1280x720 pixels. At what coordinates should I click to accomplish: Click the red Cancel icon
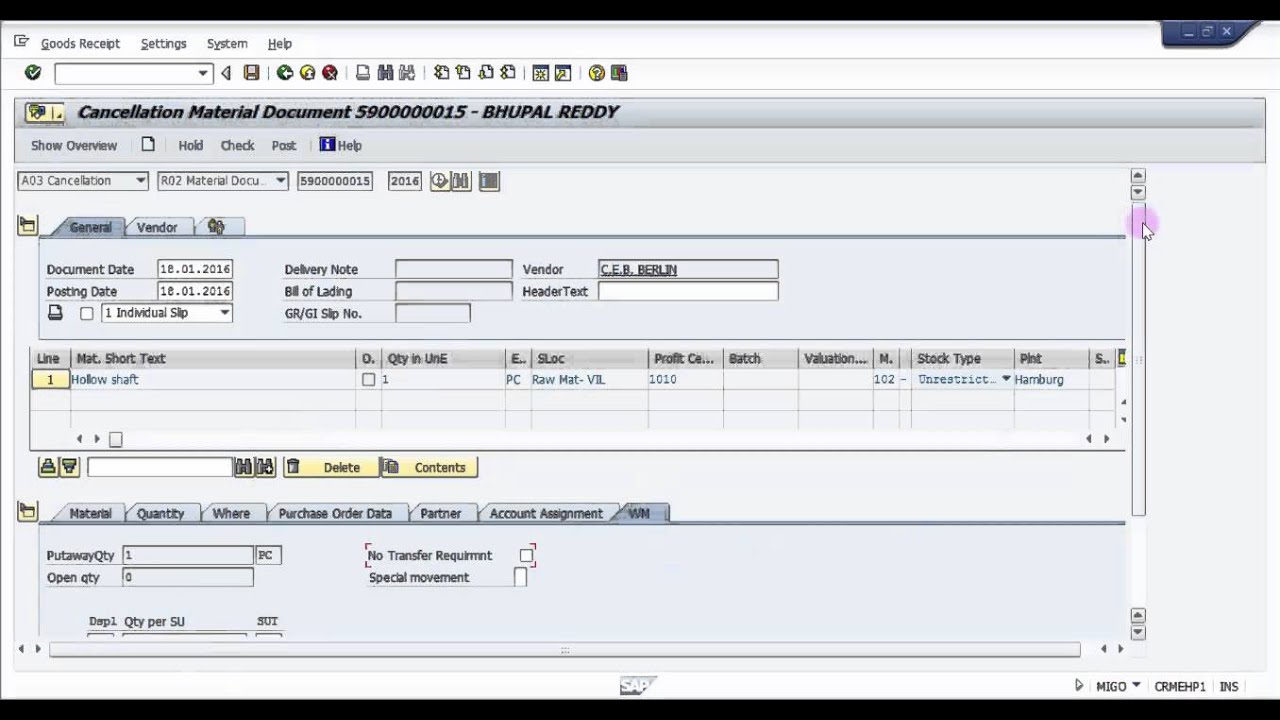(x=329, y=73)
